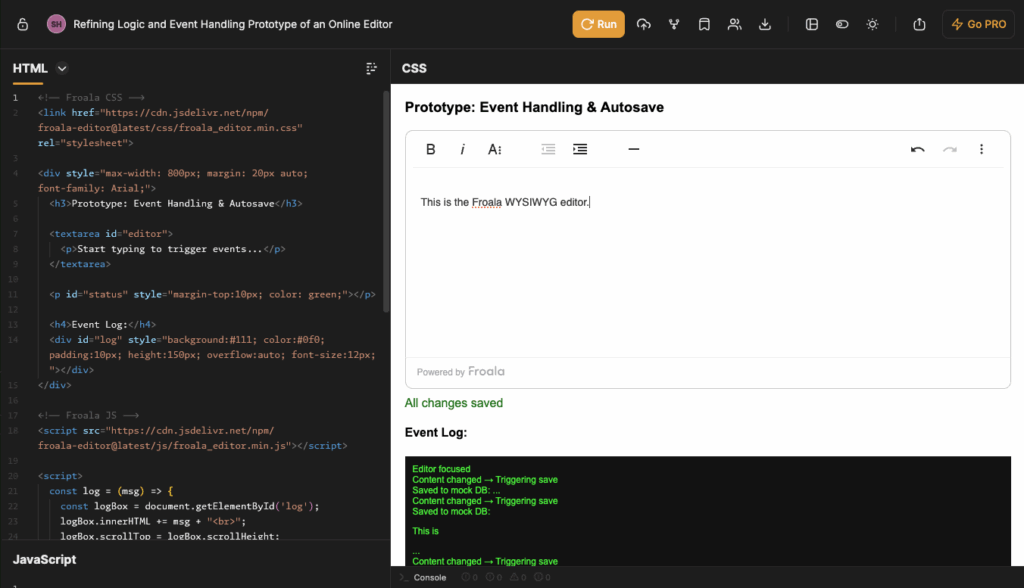Image resolution: width=1024 pixels, height=588 pixels.
Task: Click the 'const log = (msg)' code line
Action: (x=111, y=491)
